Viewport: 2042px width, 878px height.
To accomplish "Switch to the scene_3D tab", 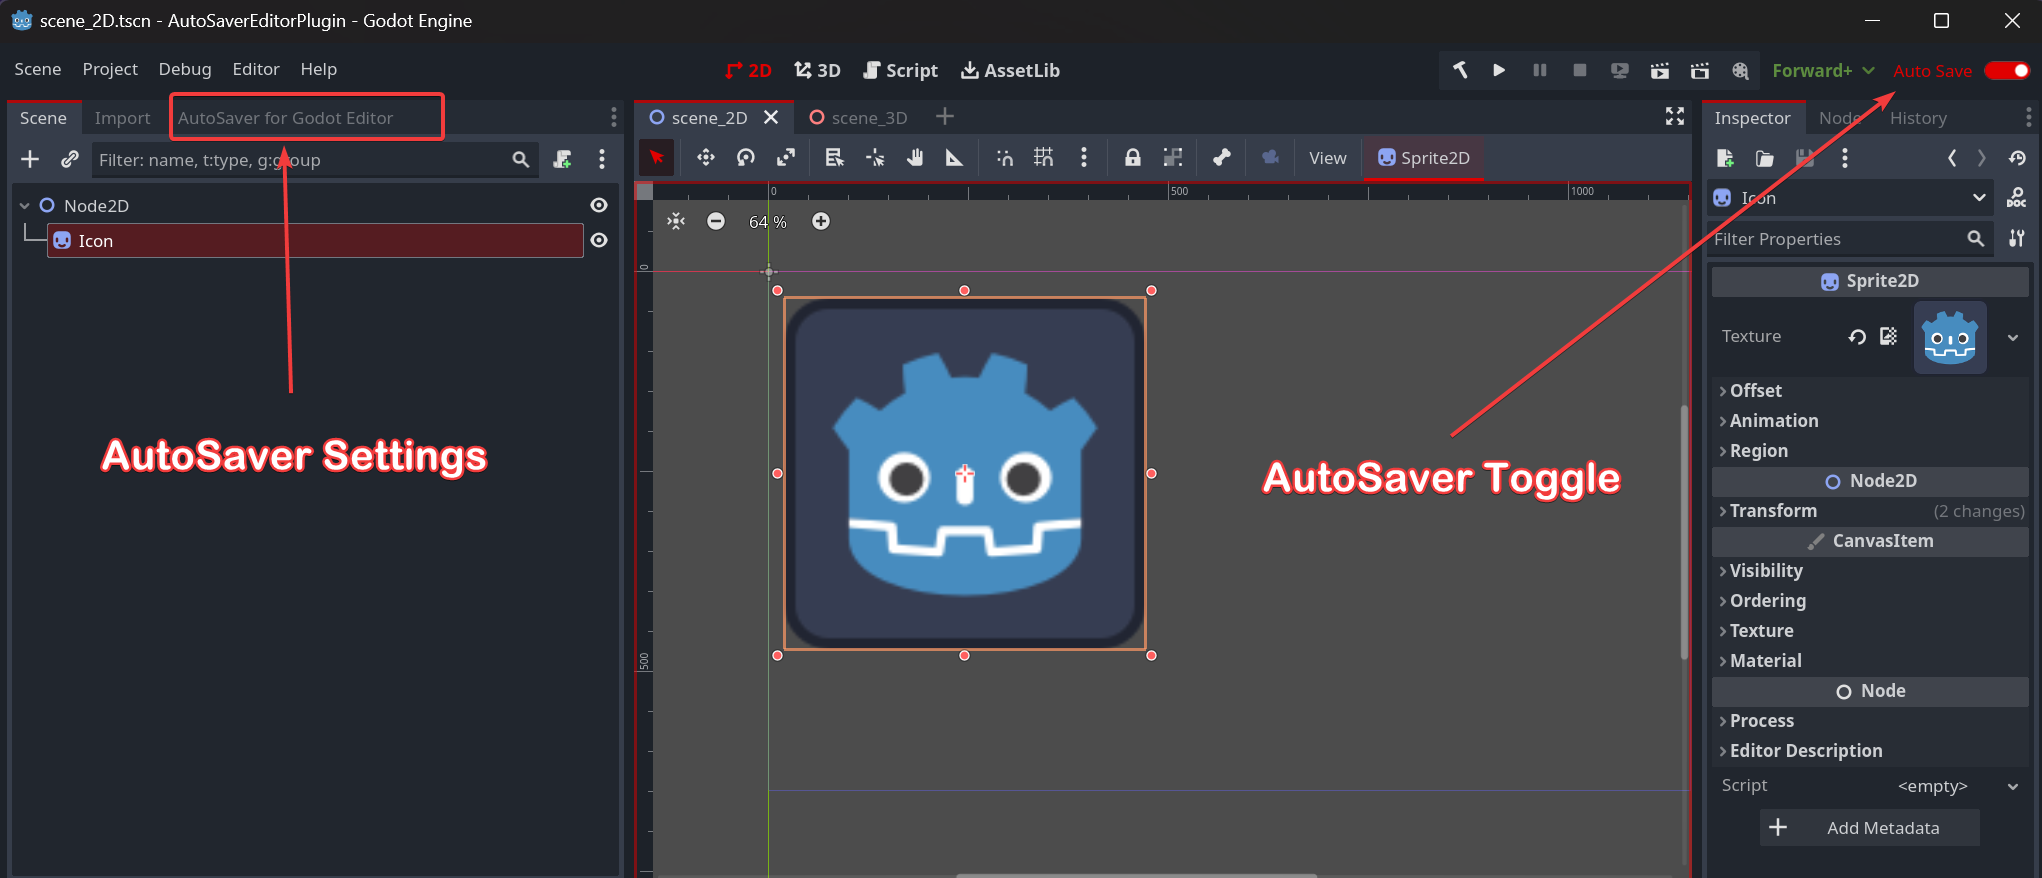I will [x=859, y=117].
